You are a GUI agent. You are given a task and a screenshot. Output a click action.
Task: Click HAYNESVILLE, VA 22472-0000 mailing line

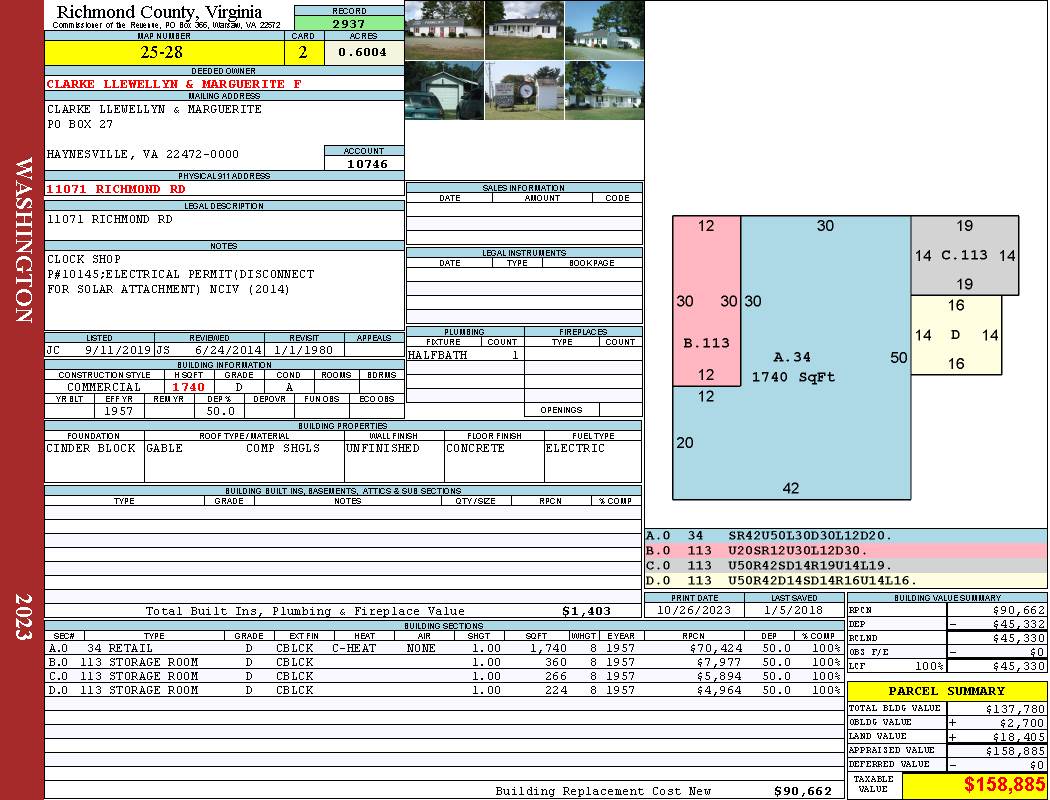pos(143,154)
